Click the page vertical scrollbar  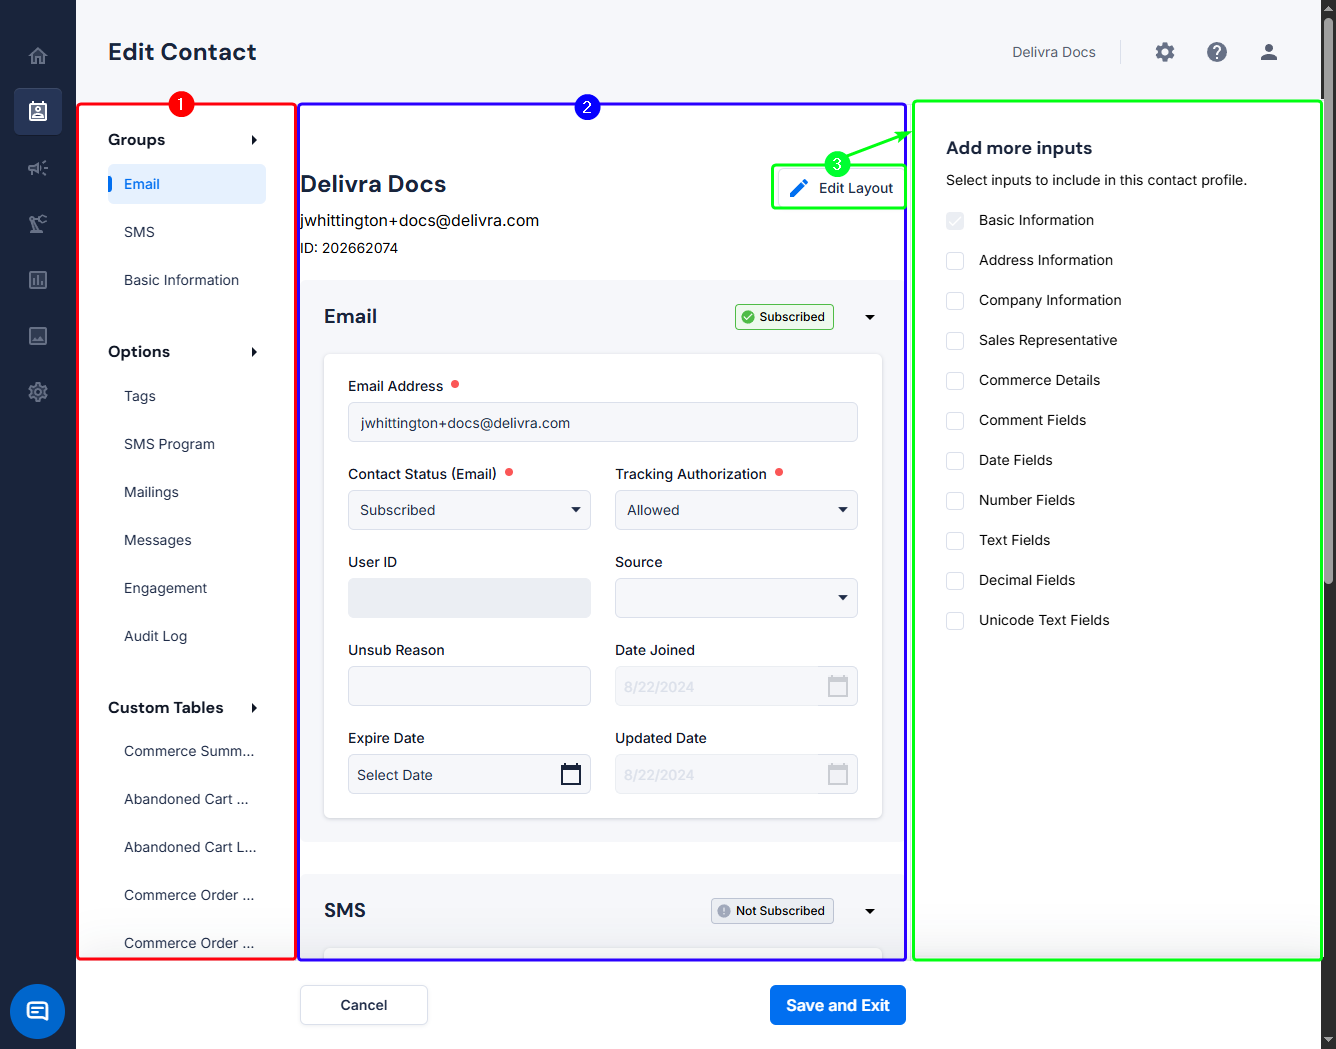(x=1328, y=300)
